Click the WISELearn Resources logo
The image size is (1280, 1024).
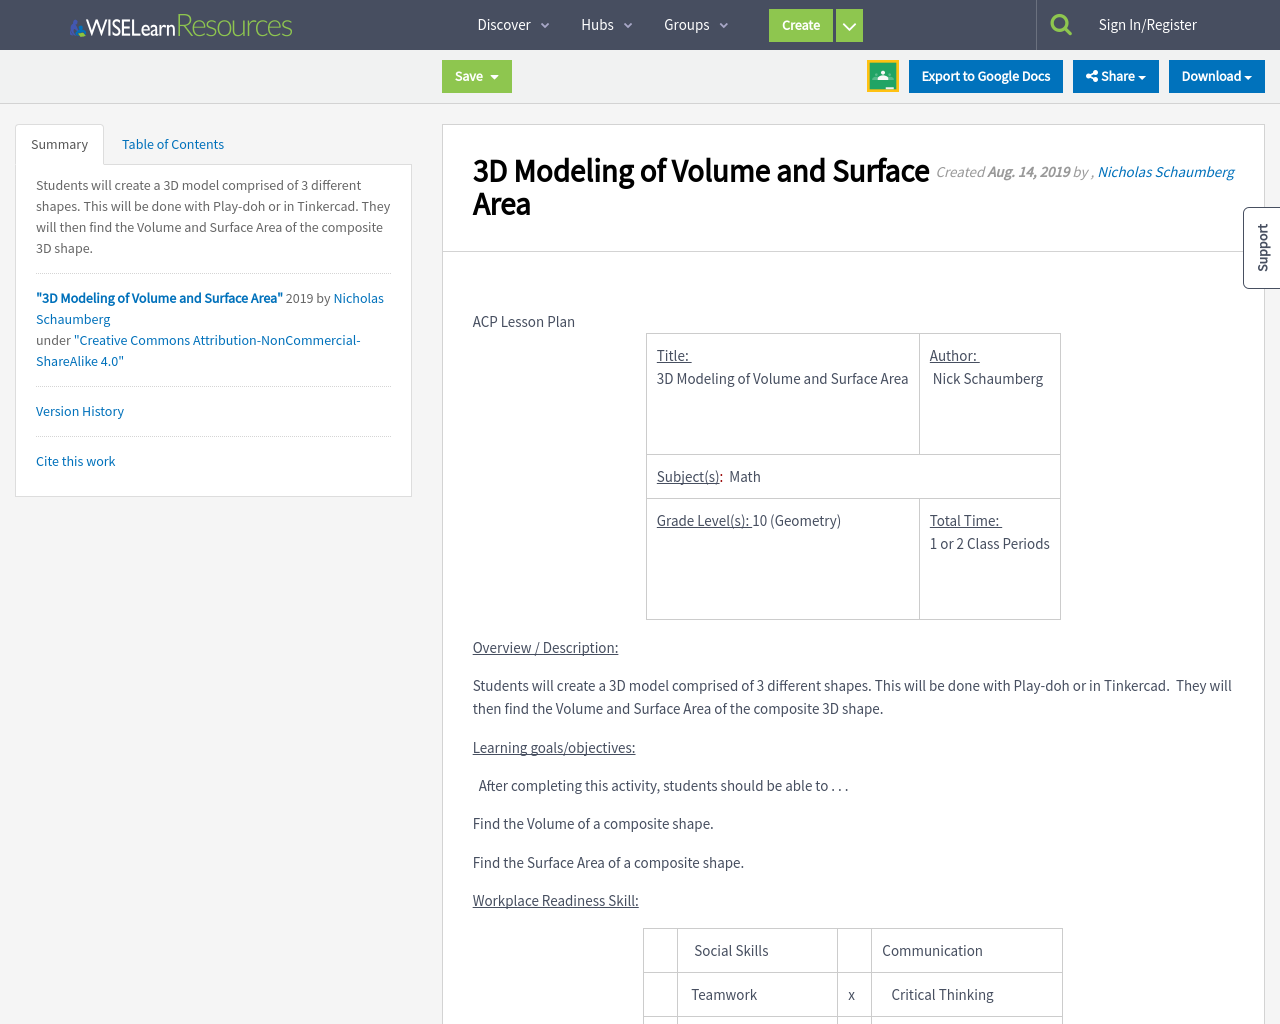click(x=180, y=25)
